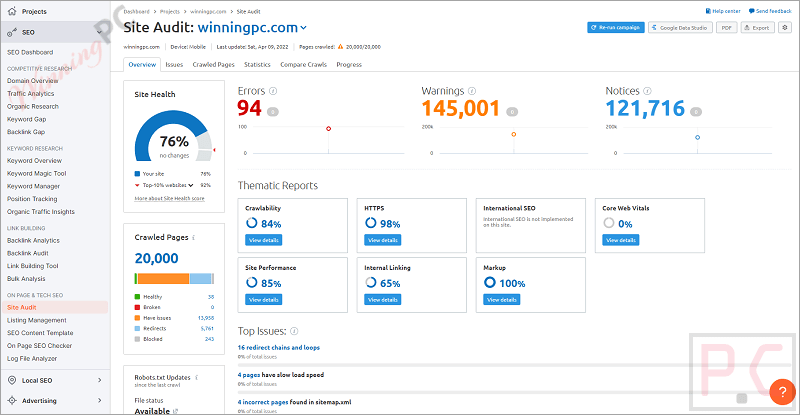Click the Warnings info icon
The height and width of the screenshot is (415, 800).
[472, 91]
